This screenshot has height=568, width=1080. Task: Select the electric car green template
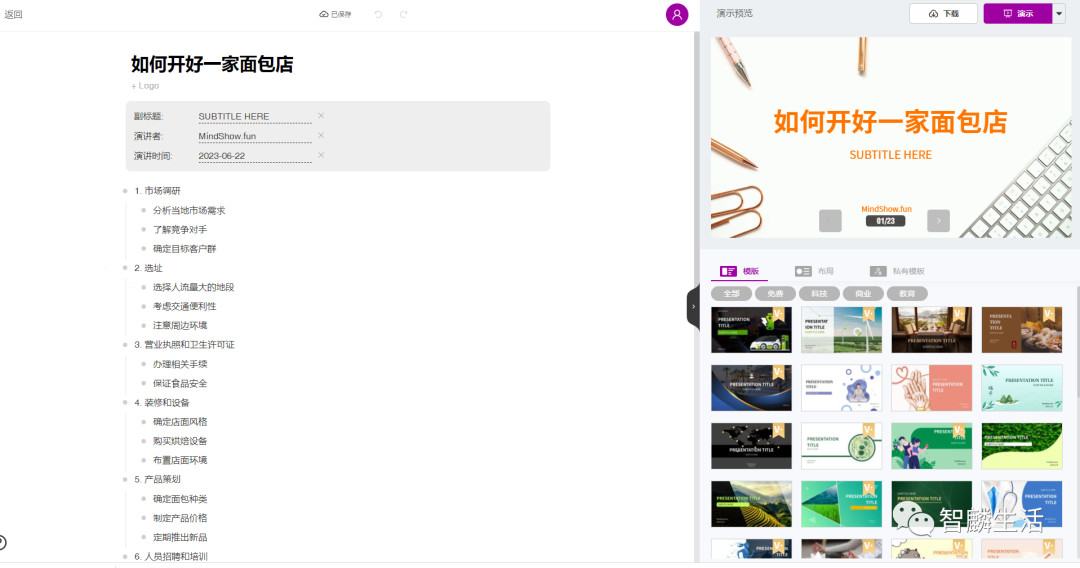click(751, 330)
